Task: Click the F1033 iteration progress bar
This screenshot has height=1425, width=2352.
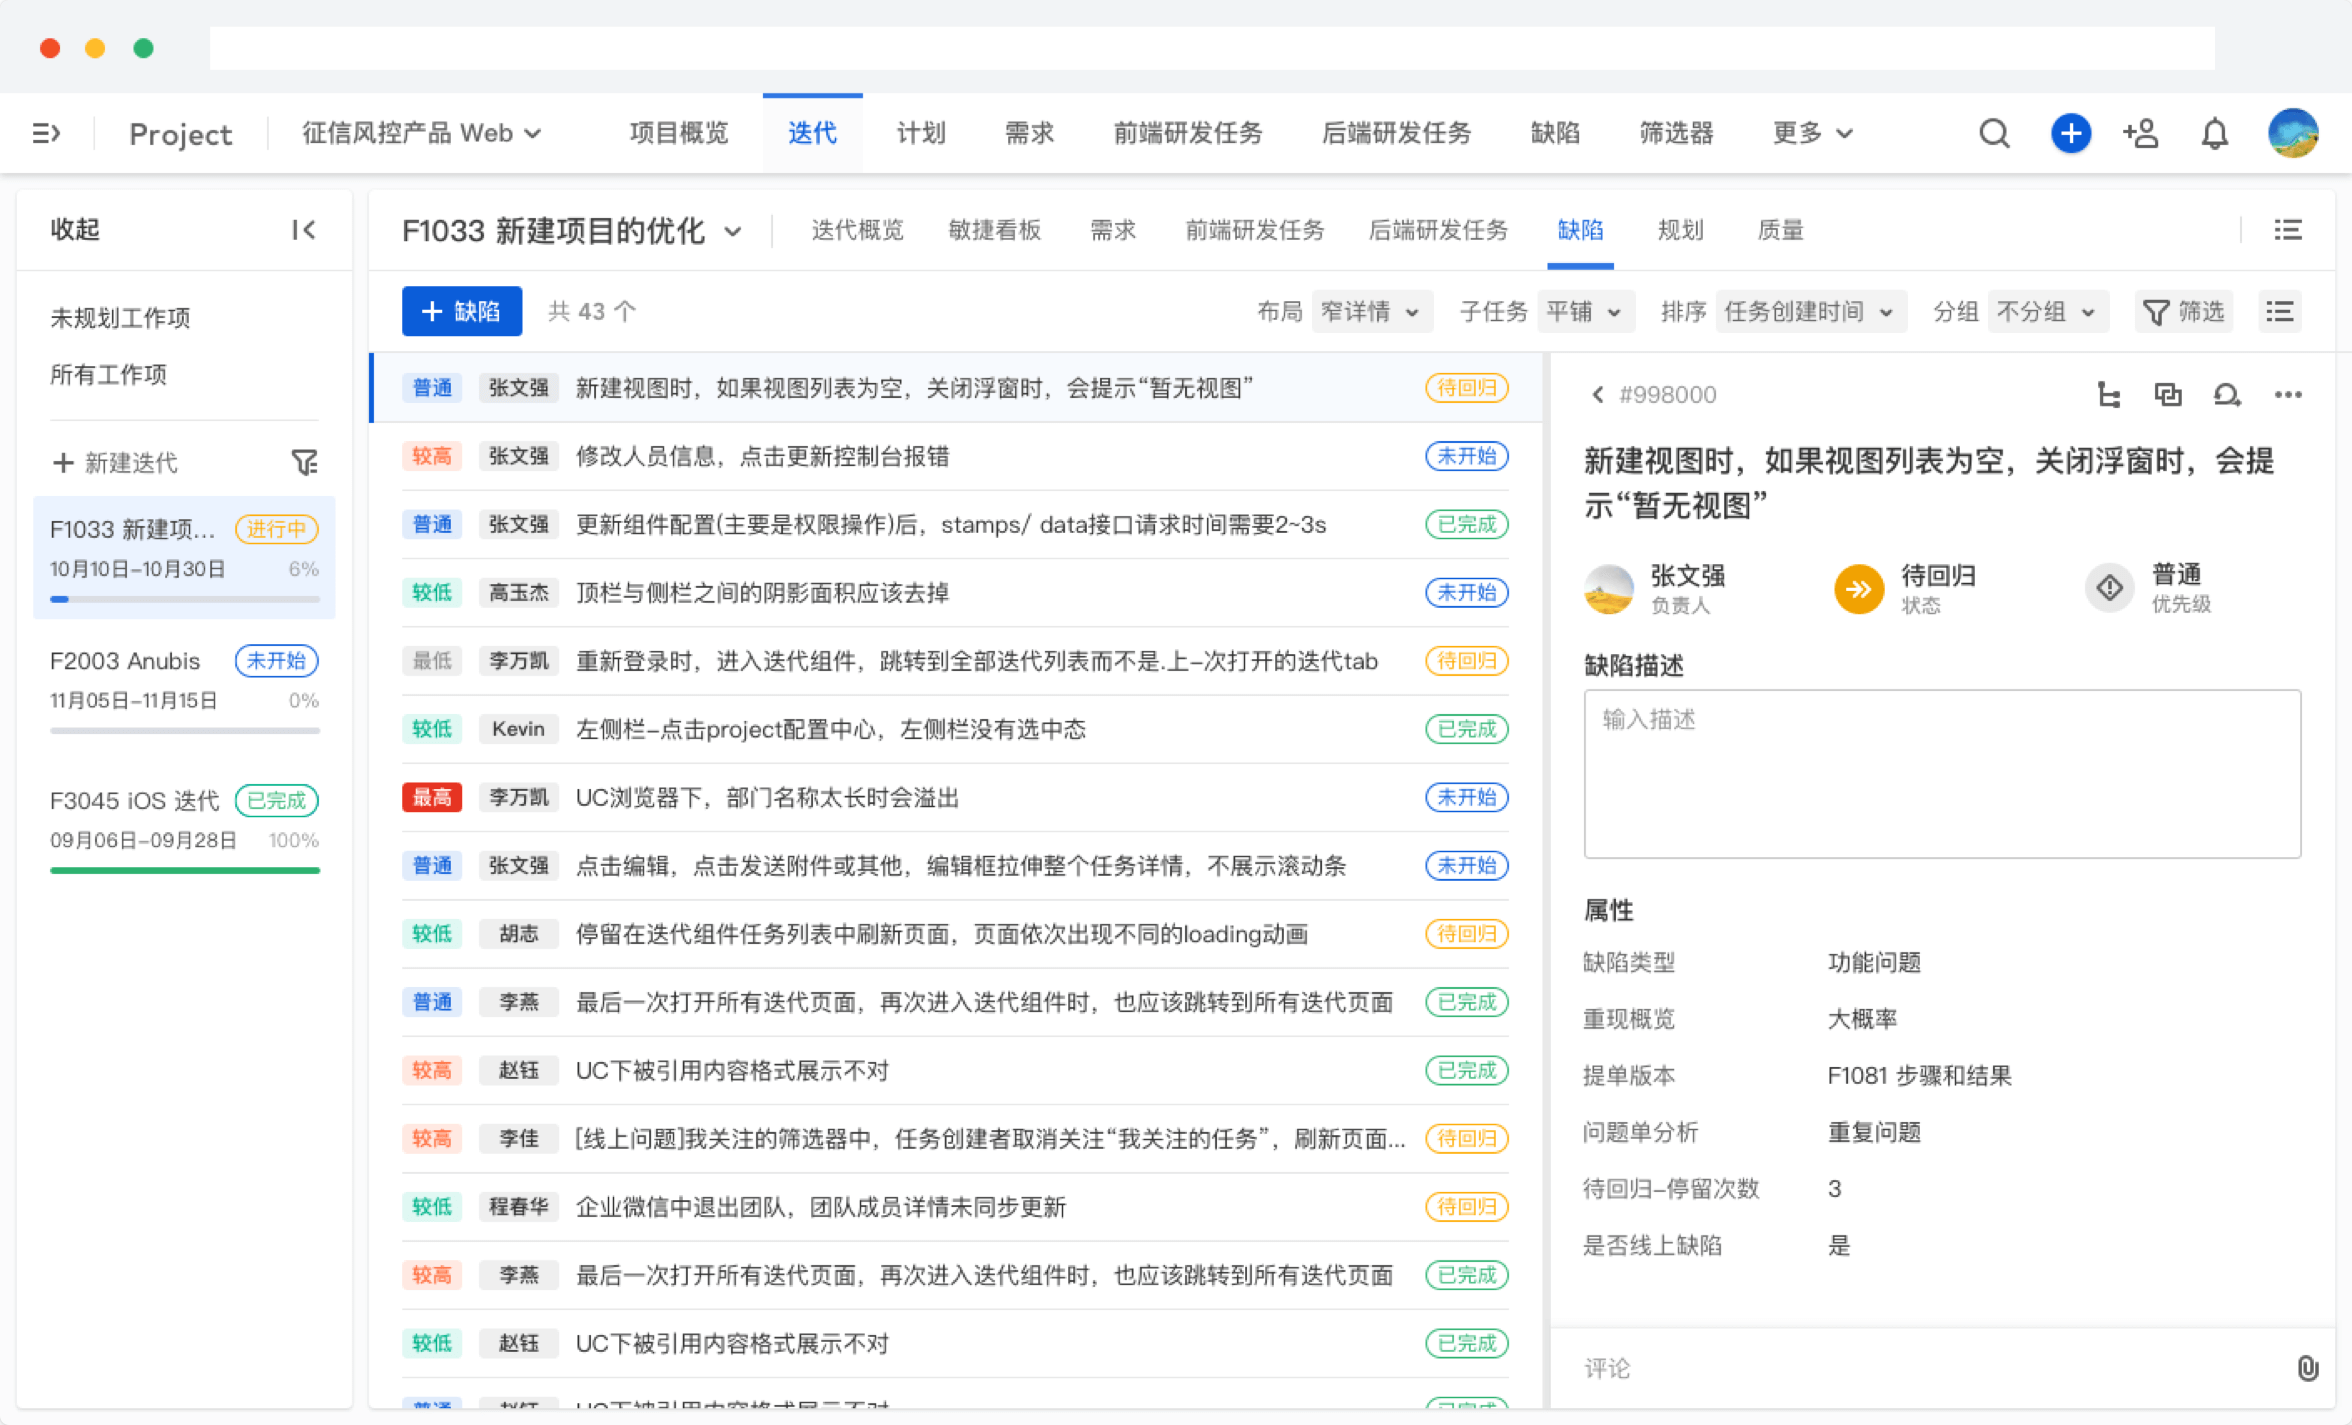Action: (x=185, y=599)
